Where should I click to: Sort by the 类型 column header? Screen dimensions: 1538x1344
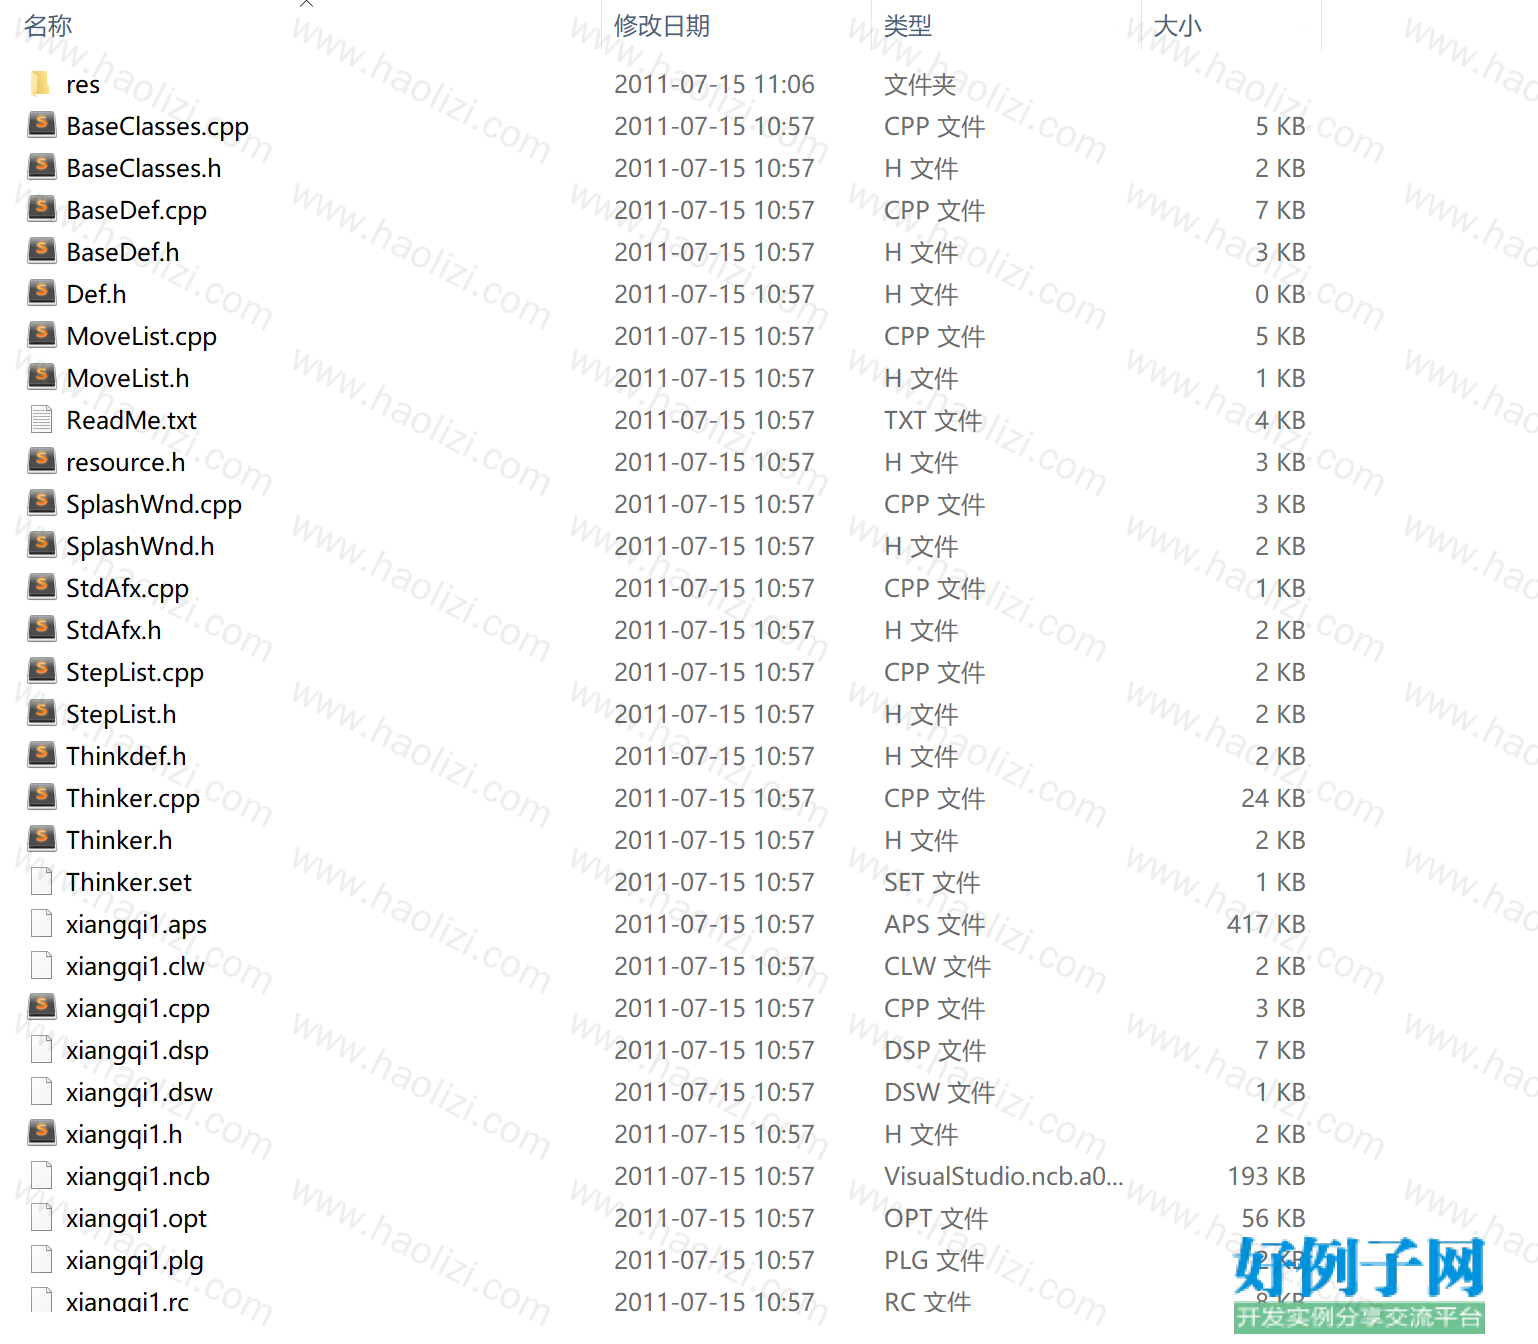click(x=908, y=26)
